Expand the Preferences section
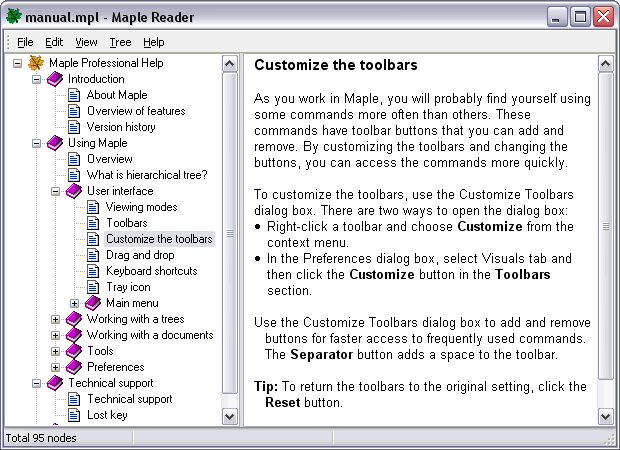The width and height of the screenshot is (620, 450). tap(55, 367)
